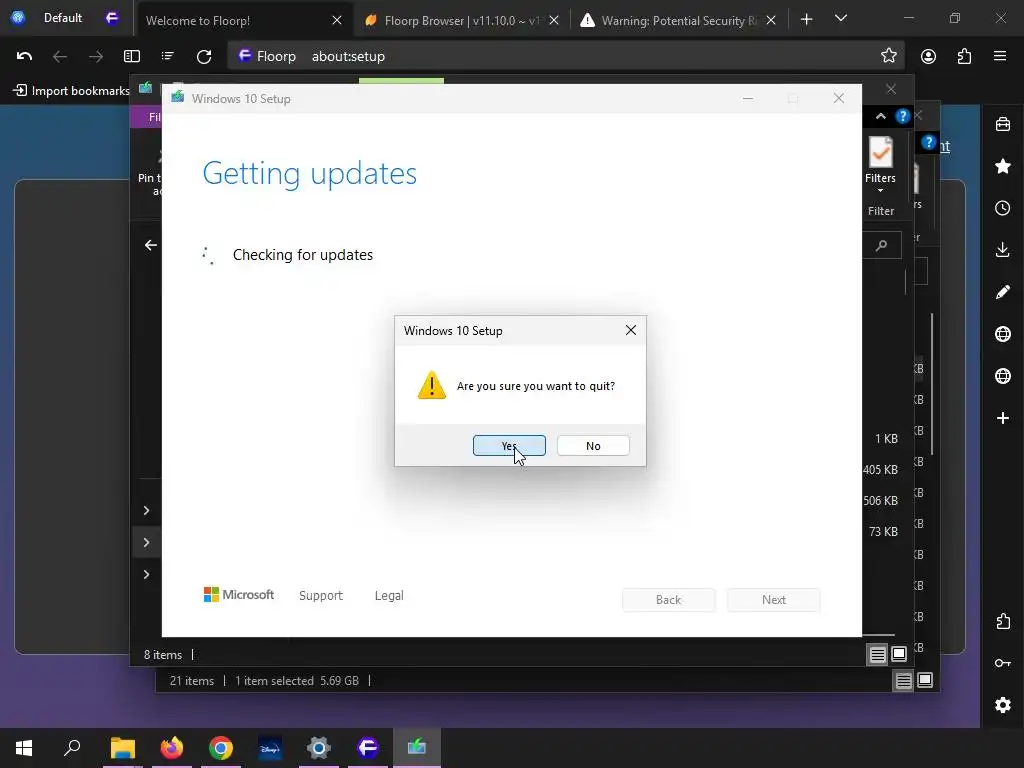
Task: Switch back Explorer to large icons view
Action: pyautogui.click(x=925, y=680)
